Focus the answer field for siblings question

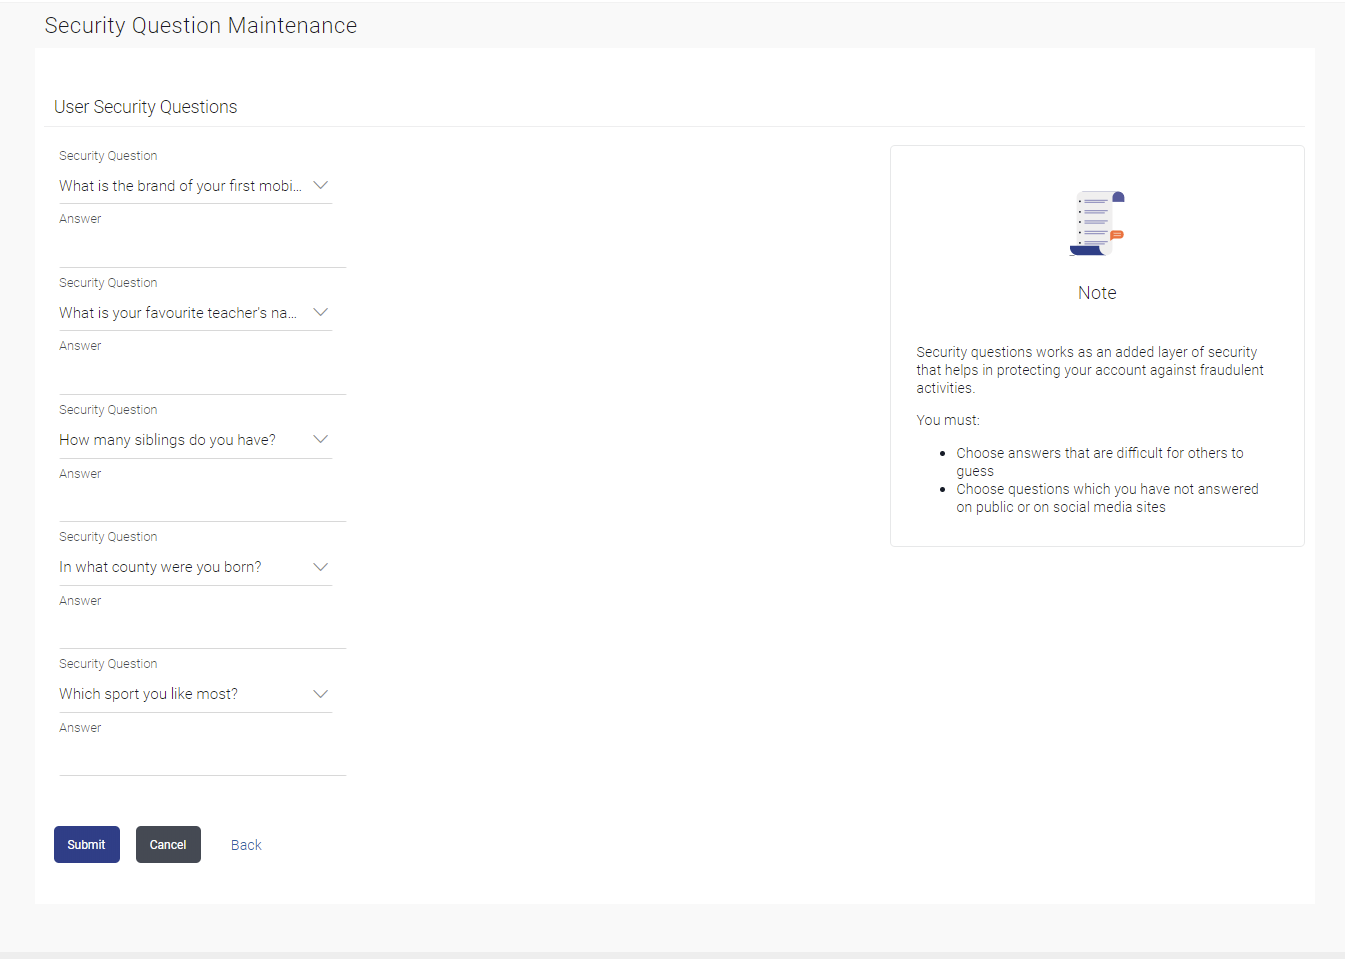coord(202,502)
